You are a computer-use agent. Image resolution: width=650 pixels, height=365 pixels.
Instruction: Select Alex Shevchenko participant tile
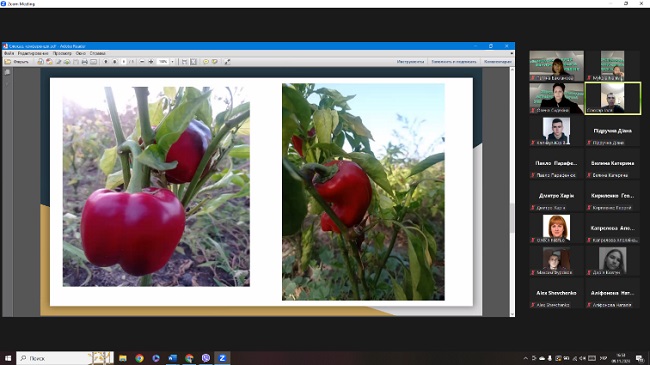[556, 294]
